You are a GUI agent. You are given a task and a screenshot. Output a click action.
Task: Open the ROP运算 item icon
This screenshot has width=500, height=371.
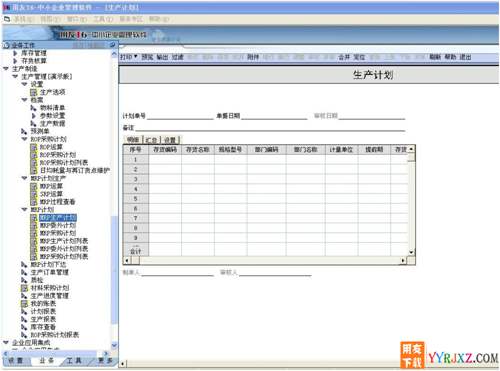(34, 147)
